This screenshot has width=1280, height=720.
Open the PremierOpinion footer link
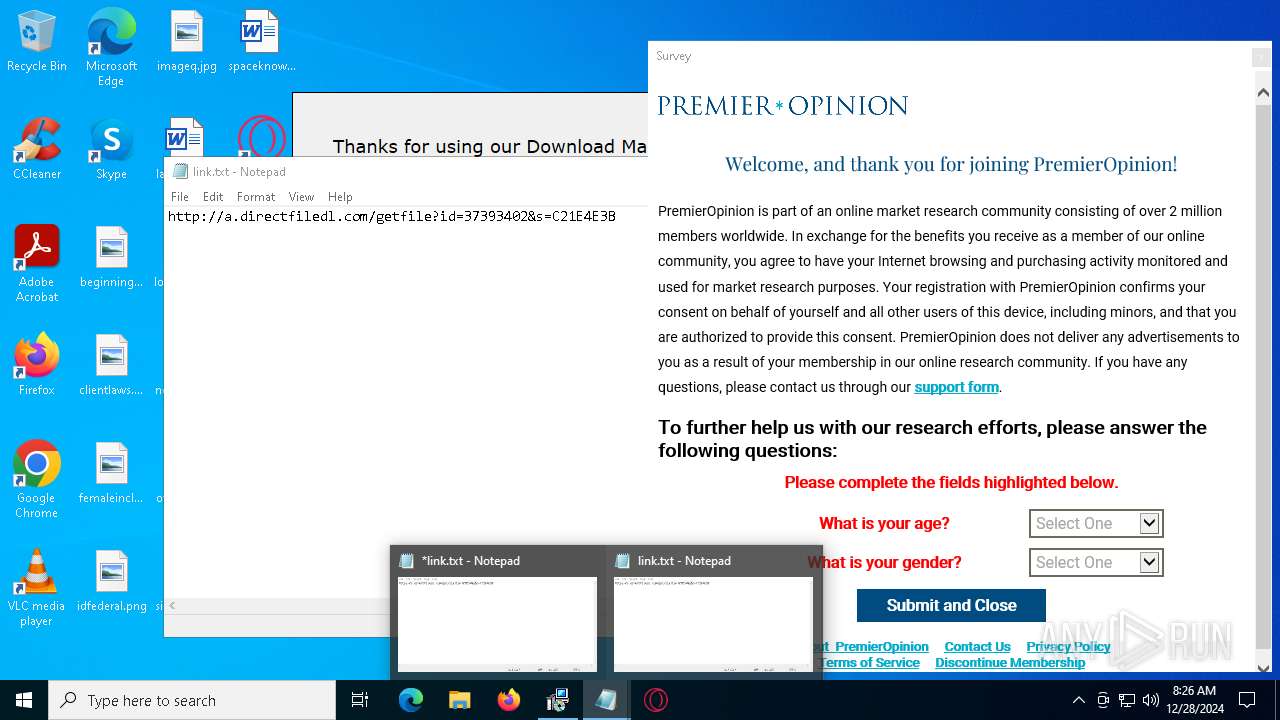click(x=876, y=646)
